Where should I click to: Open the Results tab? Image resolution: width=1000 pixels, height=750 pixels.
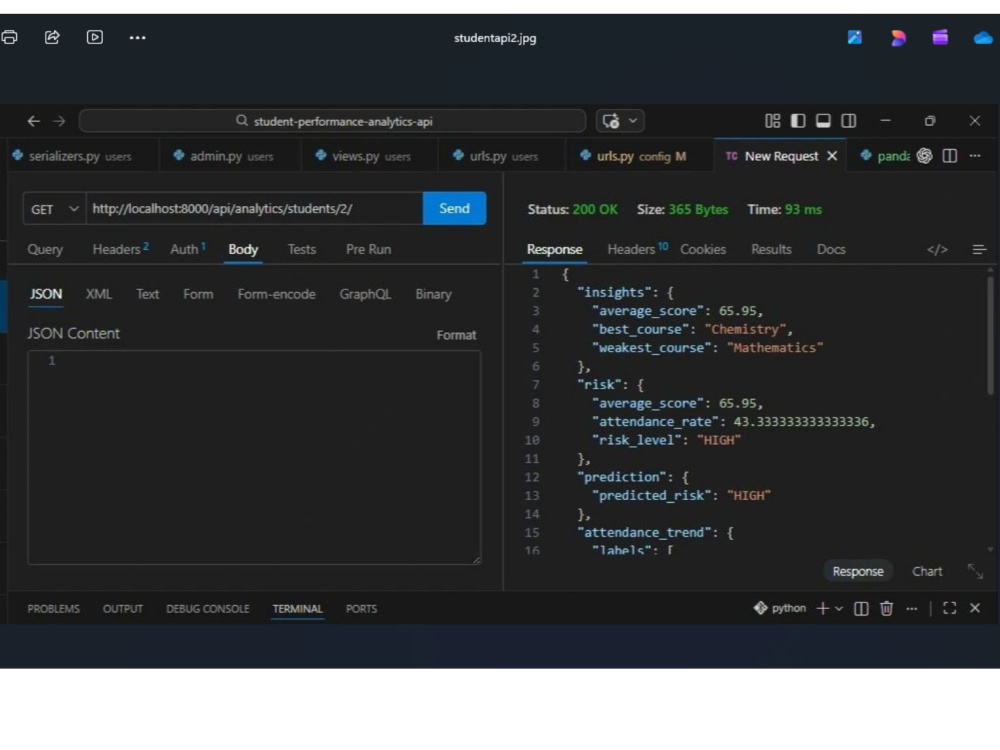pos(771,249)
